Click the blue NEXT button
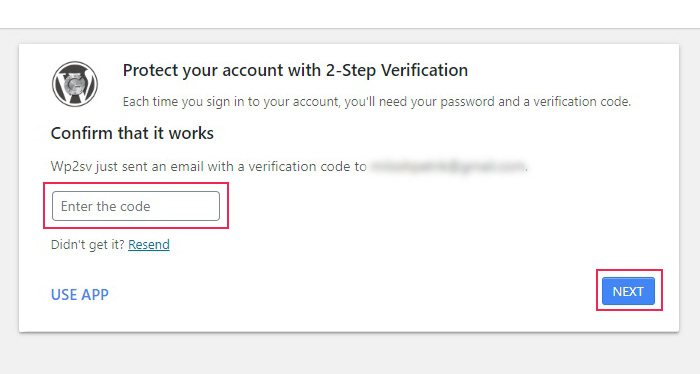 (628, 291)
